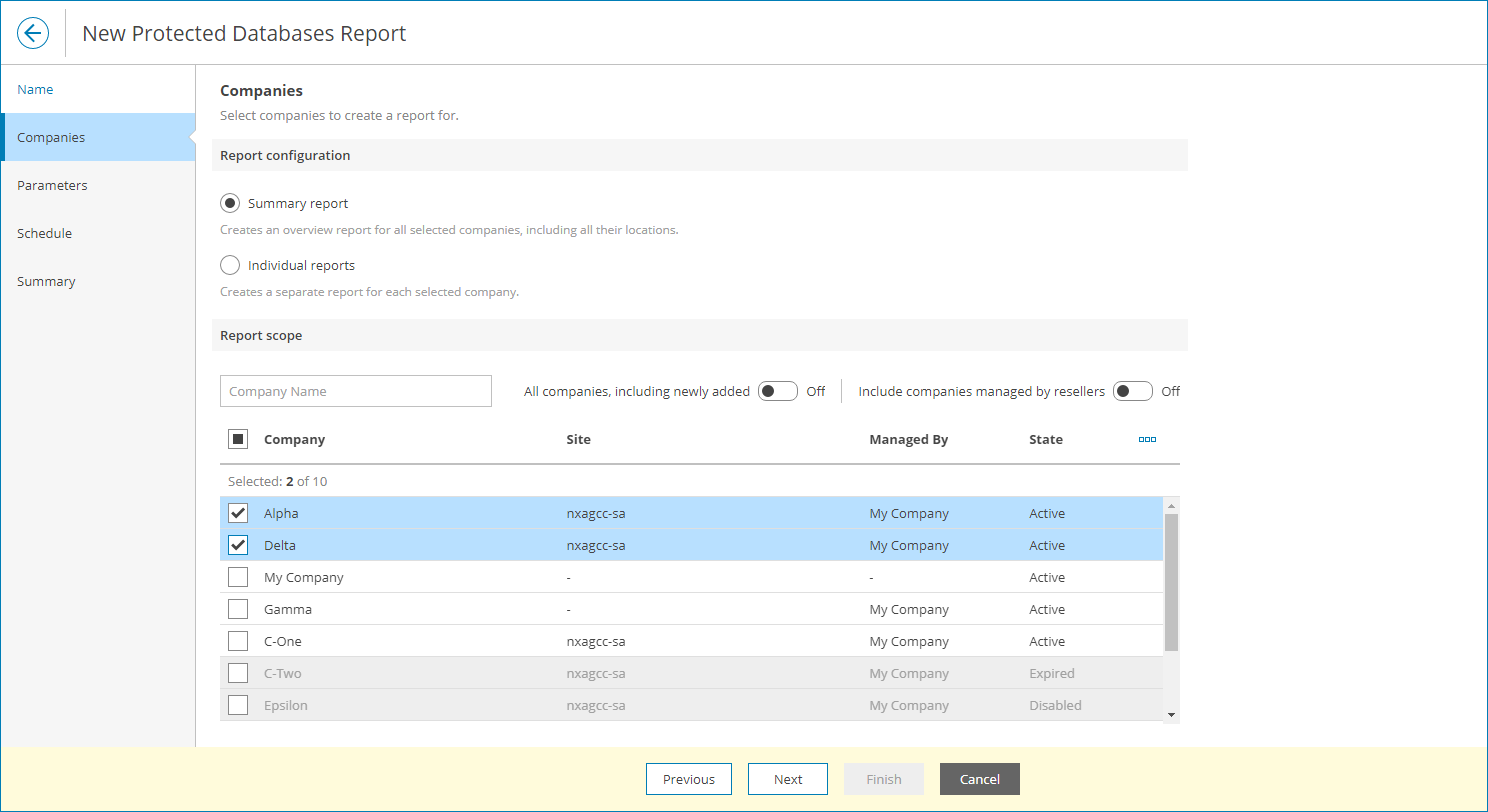The image size is (1488, 812).
Task: Click the scrollbar down arrow
Action: [x=1171, y=714]
